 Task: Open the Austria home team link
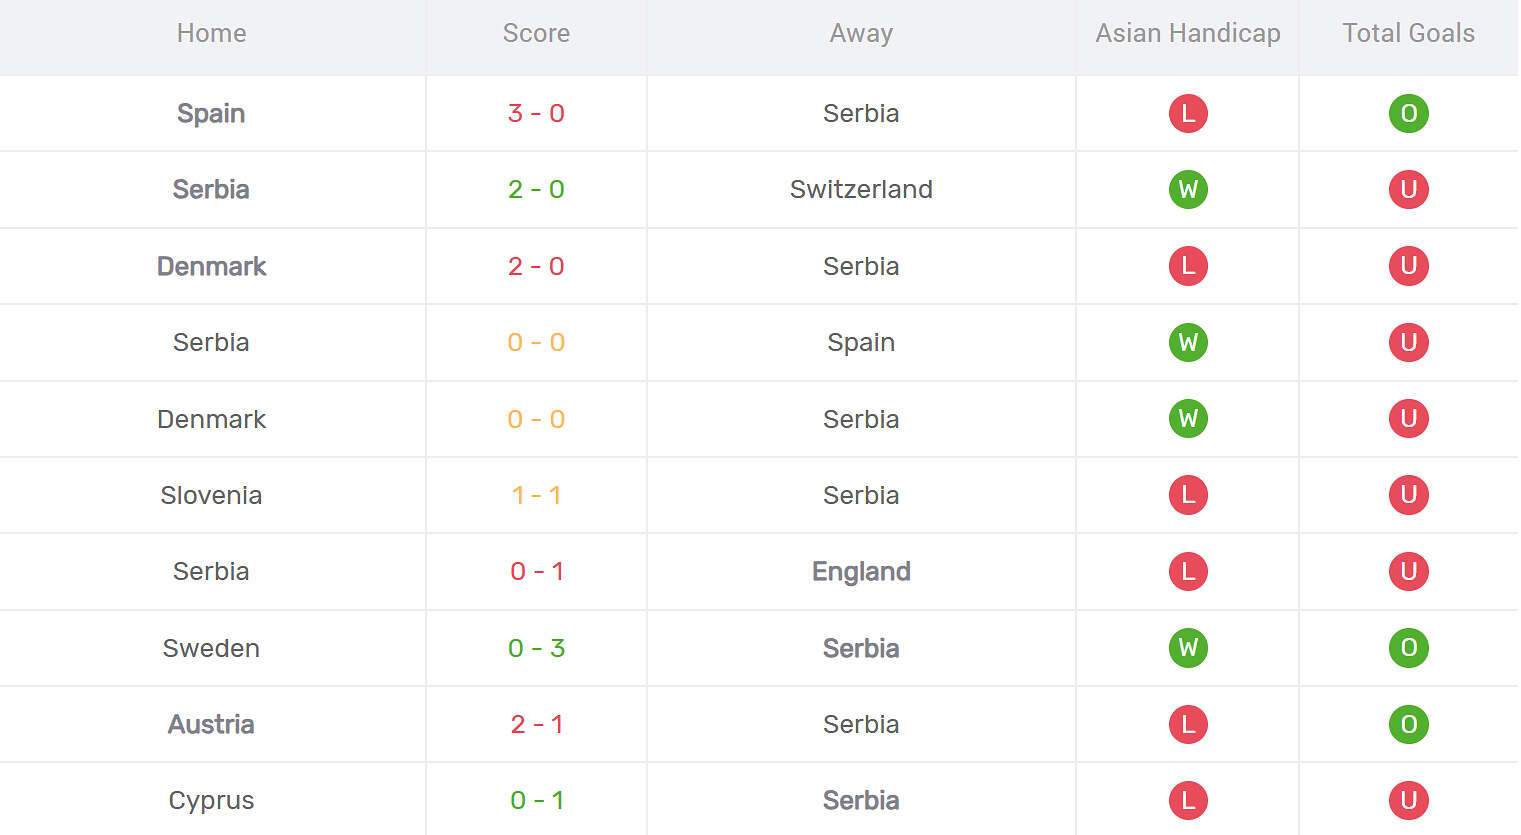pos(211,724)
